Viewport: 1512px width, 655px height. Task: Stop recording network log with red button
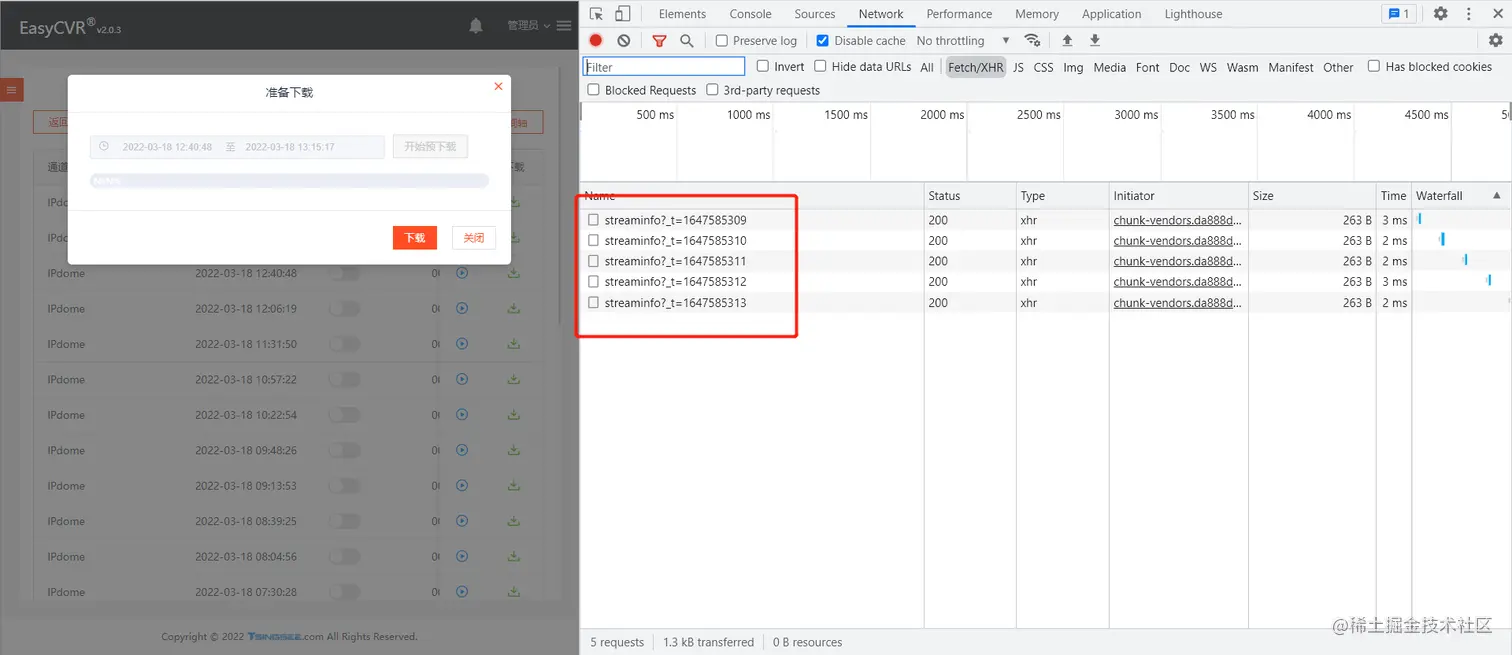[x=596, y=40]
